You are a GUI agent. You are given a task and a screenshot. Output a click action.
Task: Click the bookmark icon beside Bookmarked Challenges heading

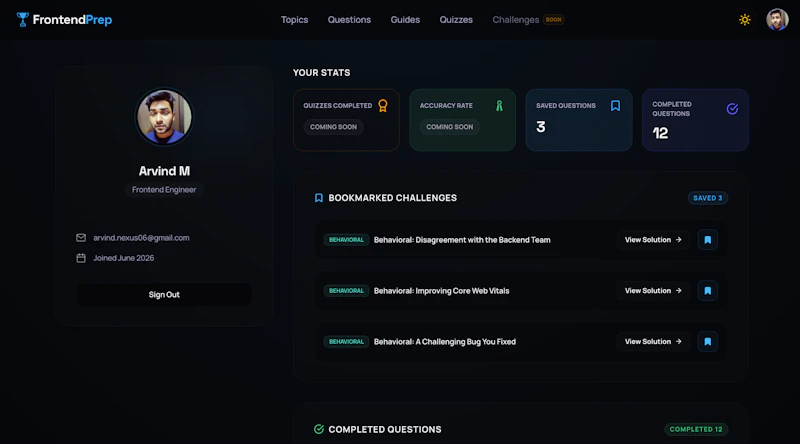[319, 198]
